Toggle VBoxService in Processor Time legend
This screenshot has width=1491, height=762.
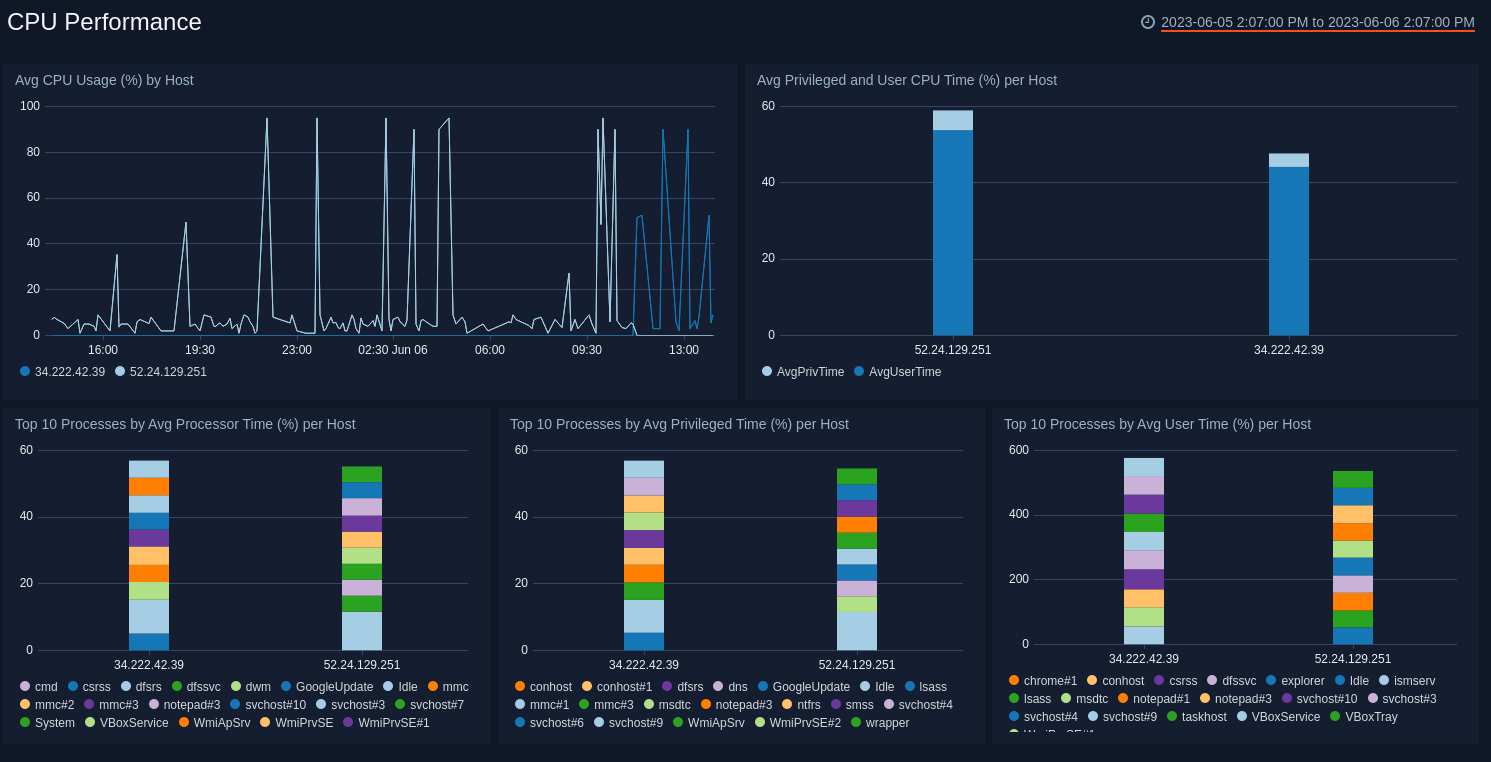click(127, 723)
